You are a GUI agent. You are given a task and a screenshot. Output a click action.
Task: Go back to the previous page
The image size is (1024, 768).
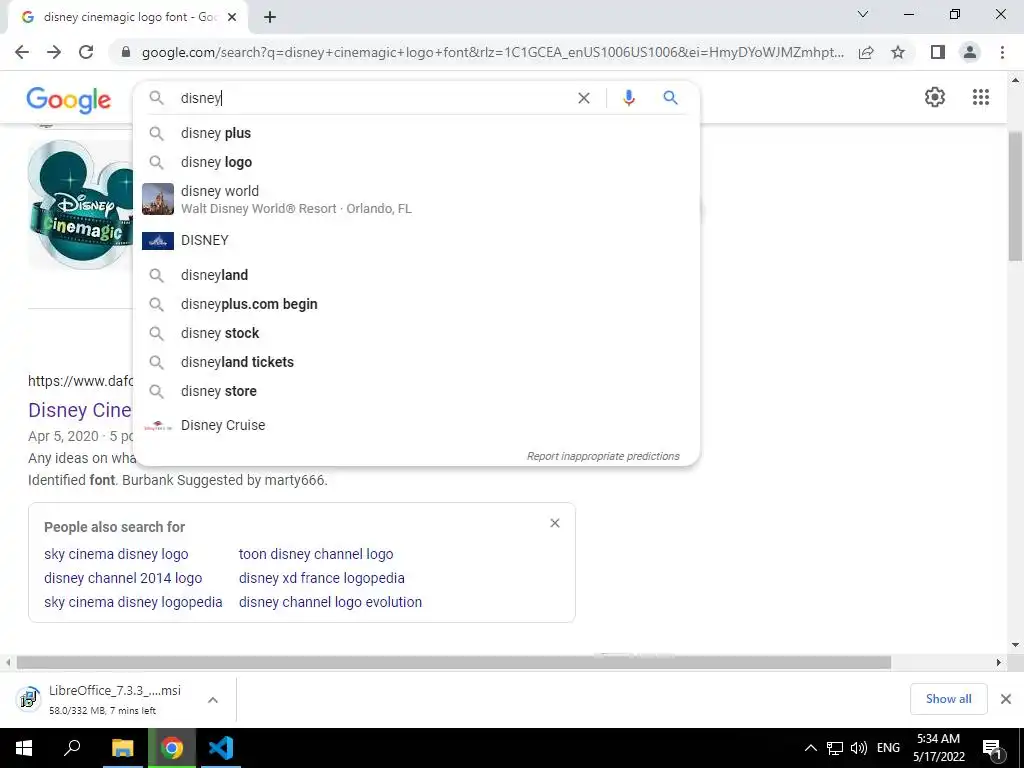click(22, 52)
